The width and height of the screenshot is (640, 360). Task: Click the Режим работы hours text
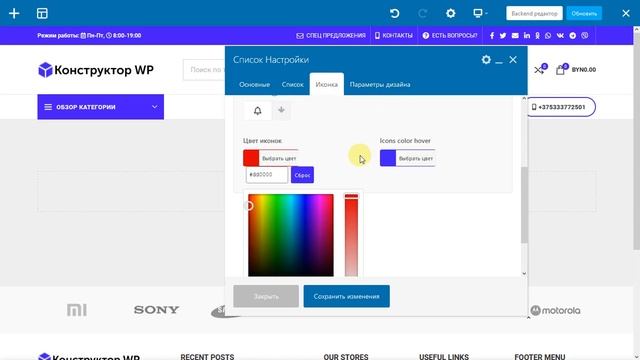(89, 36)
